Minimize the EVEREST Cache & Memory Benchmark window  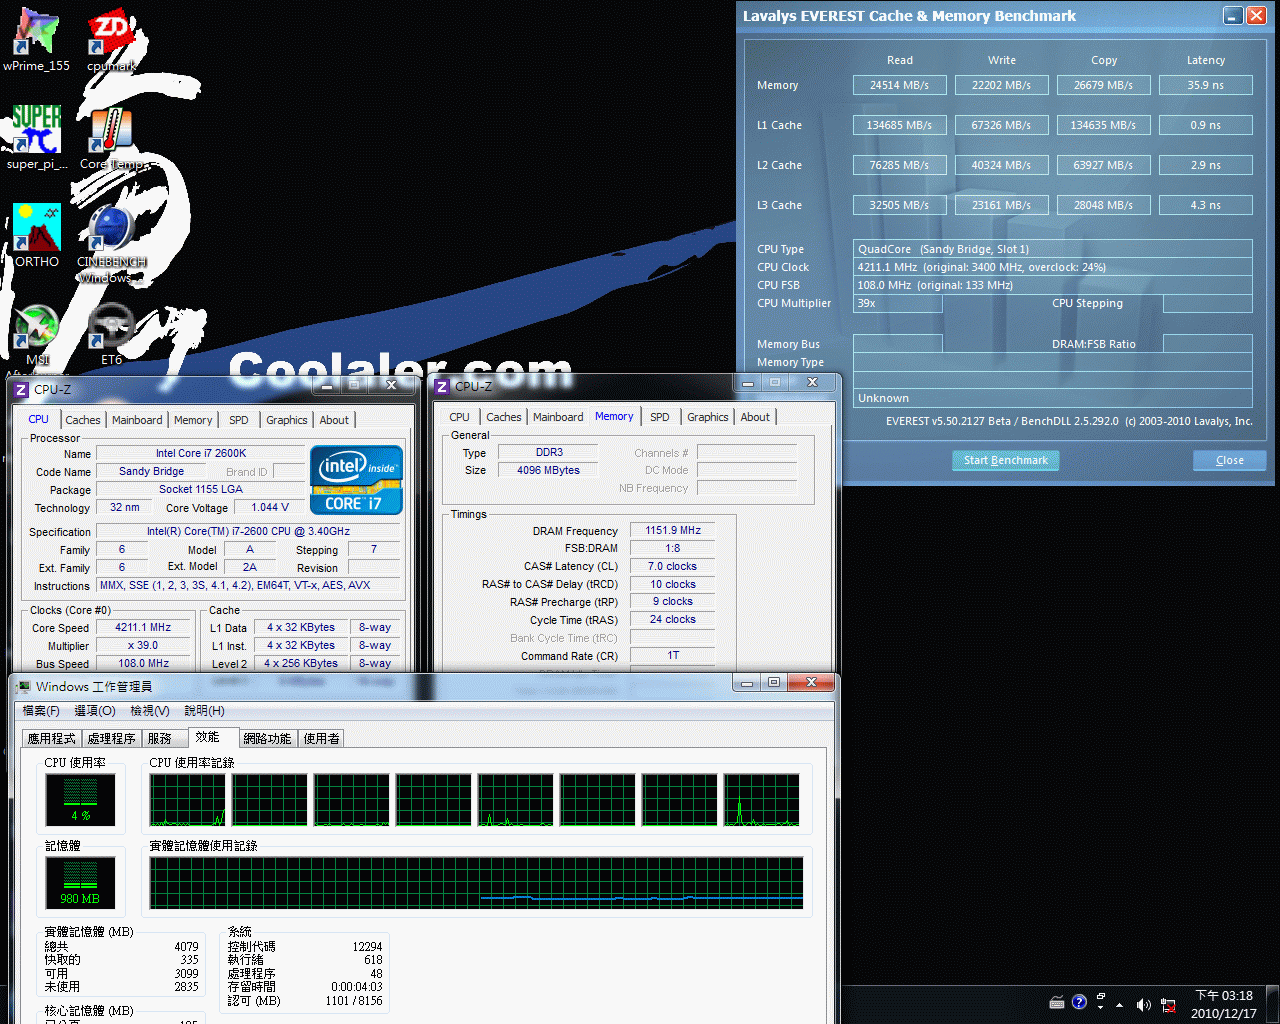coord(1233,15)
